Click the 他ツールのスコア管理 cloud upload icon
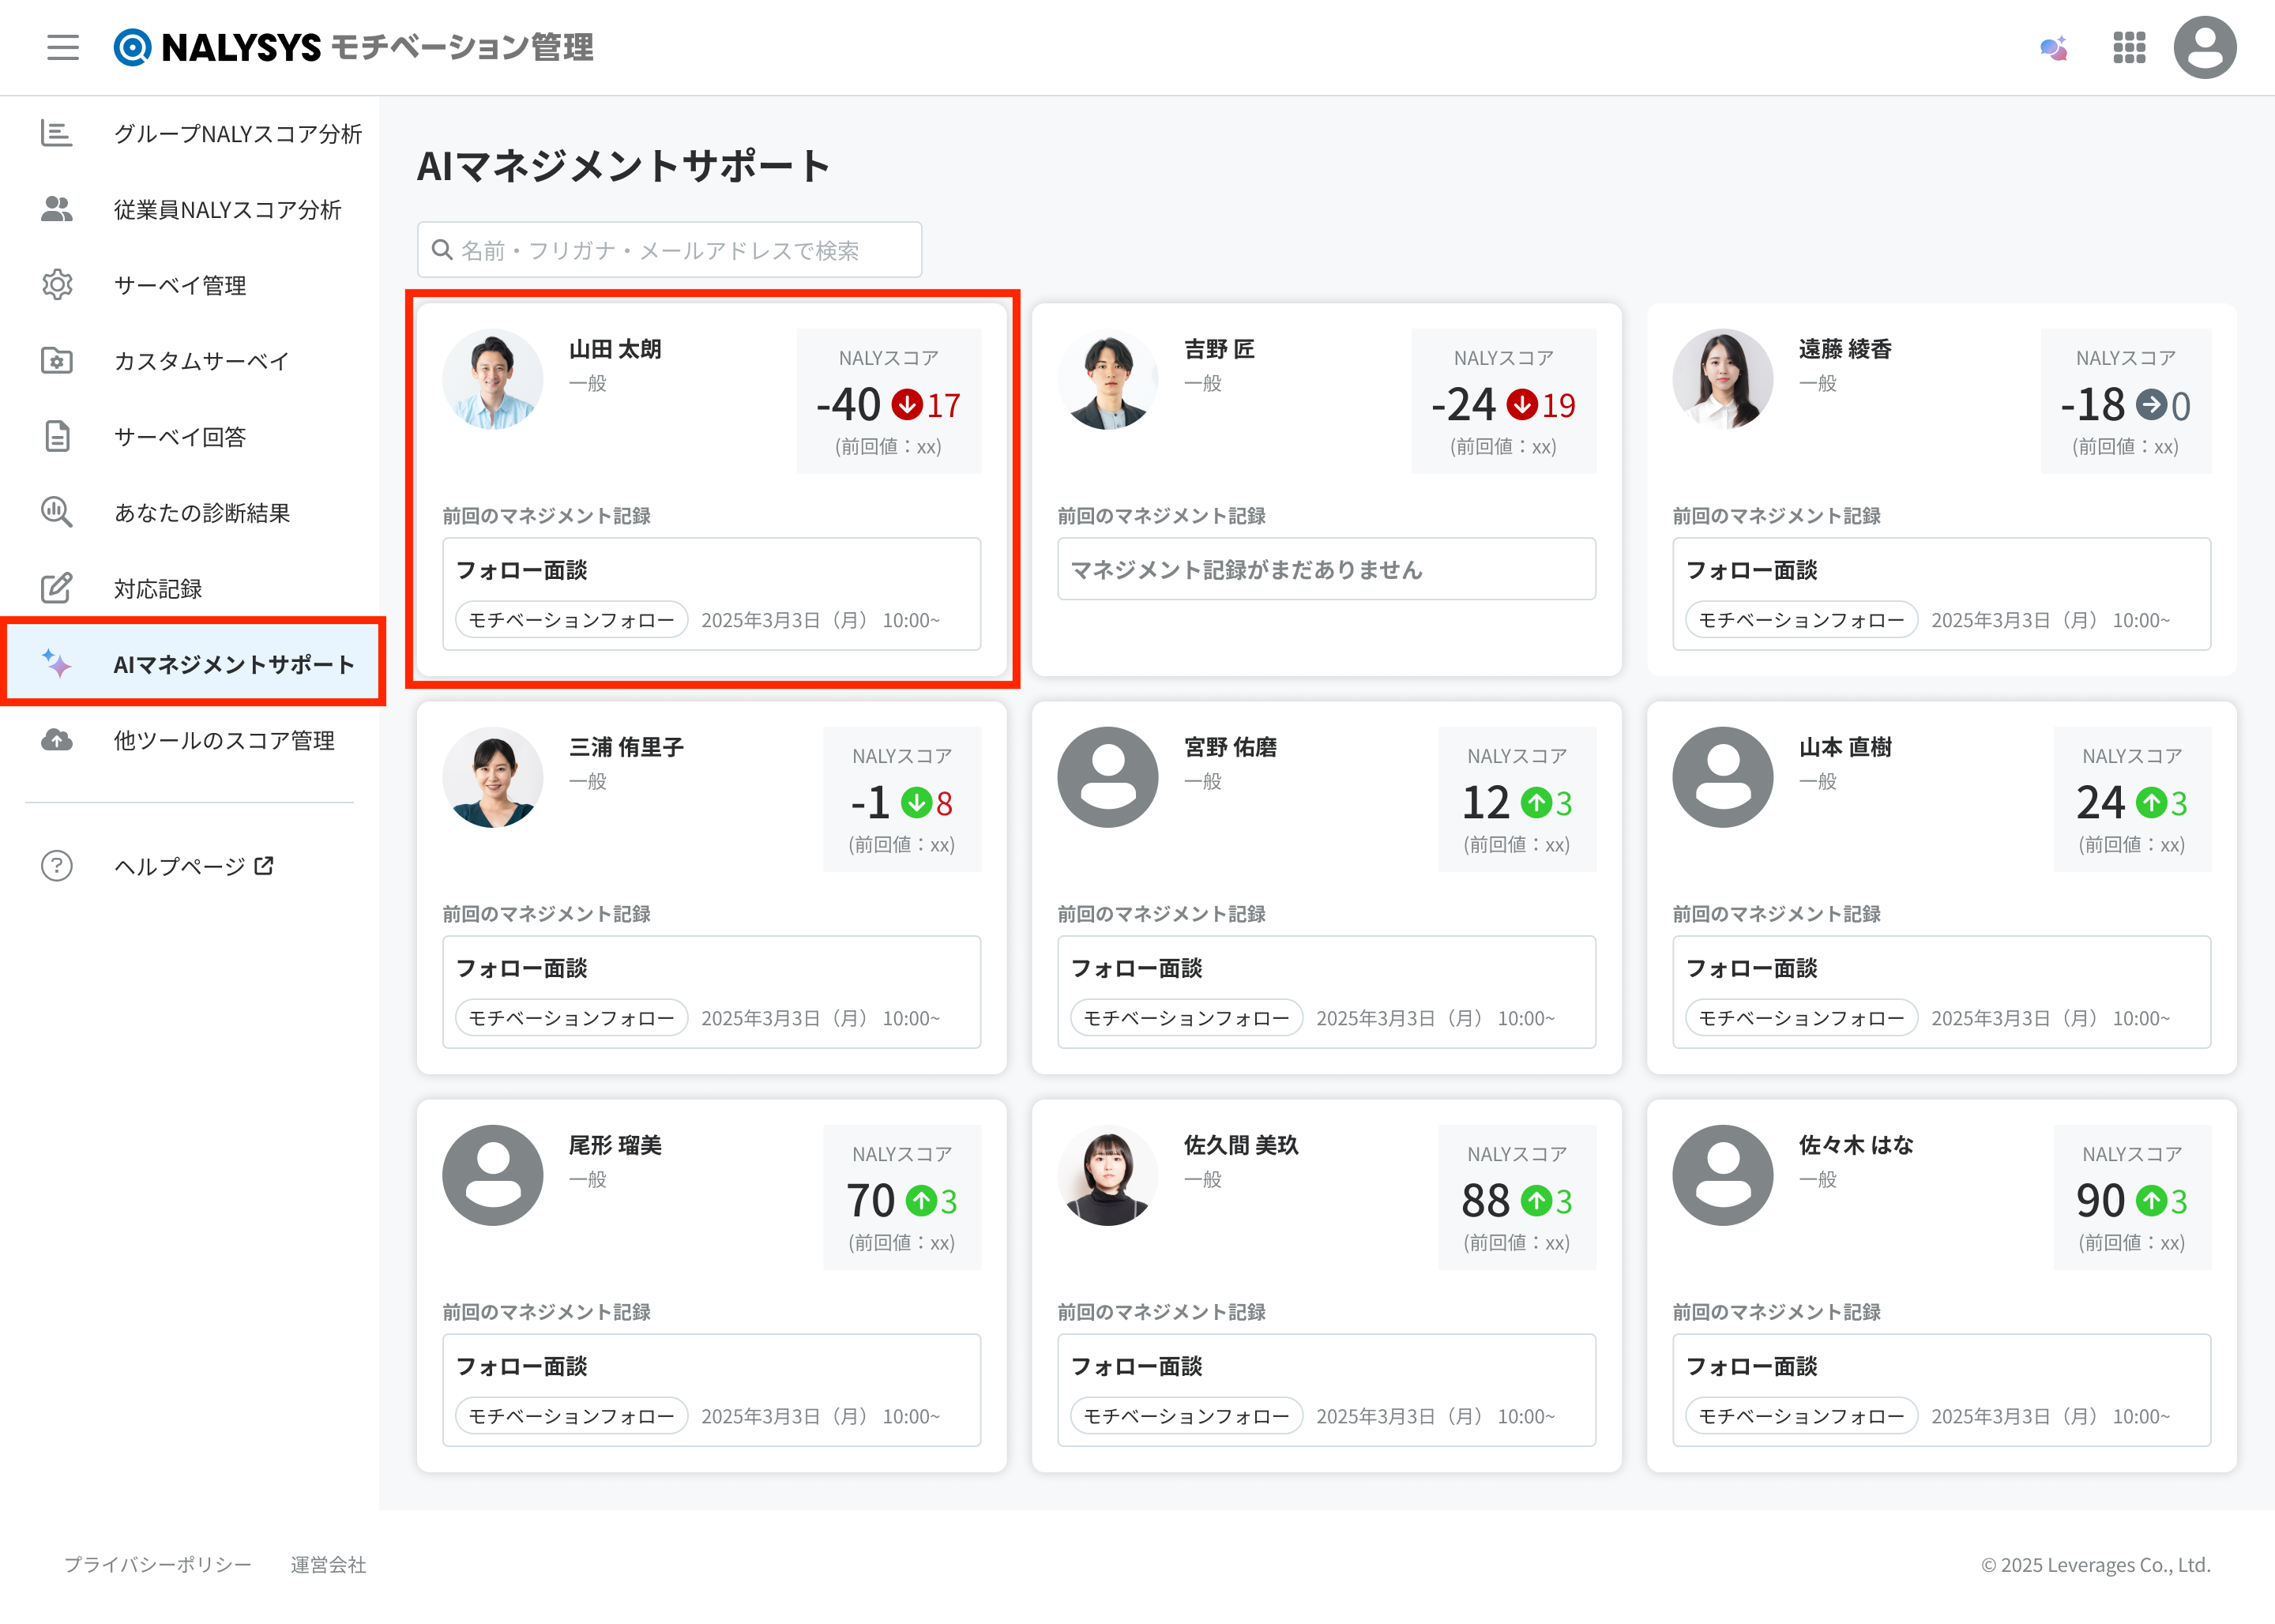2275x1624 pixels. [56, 740]
